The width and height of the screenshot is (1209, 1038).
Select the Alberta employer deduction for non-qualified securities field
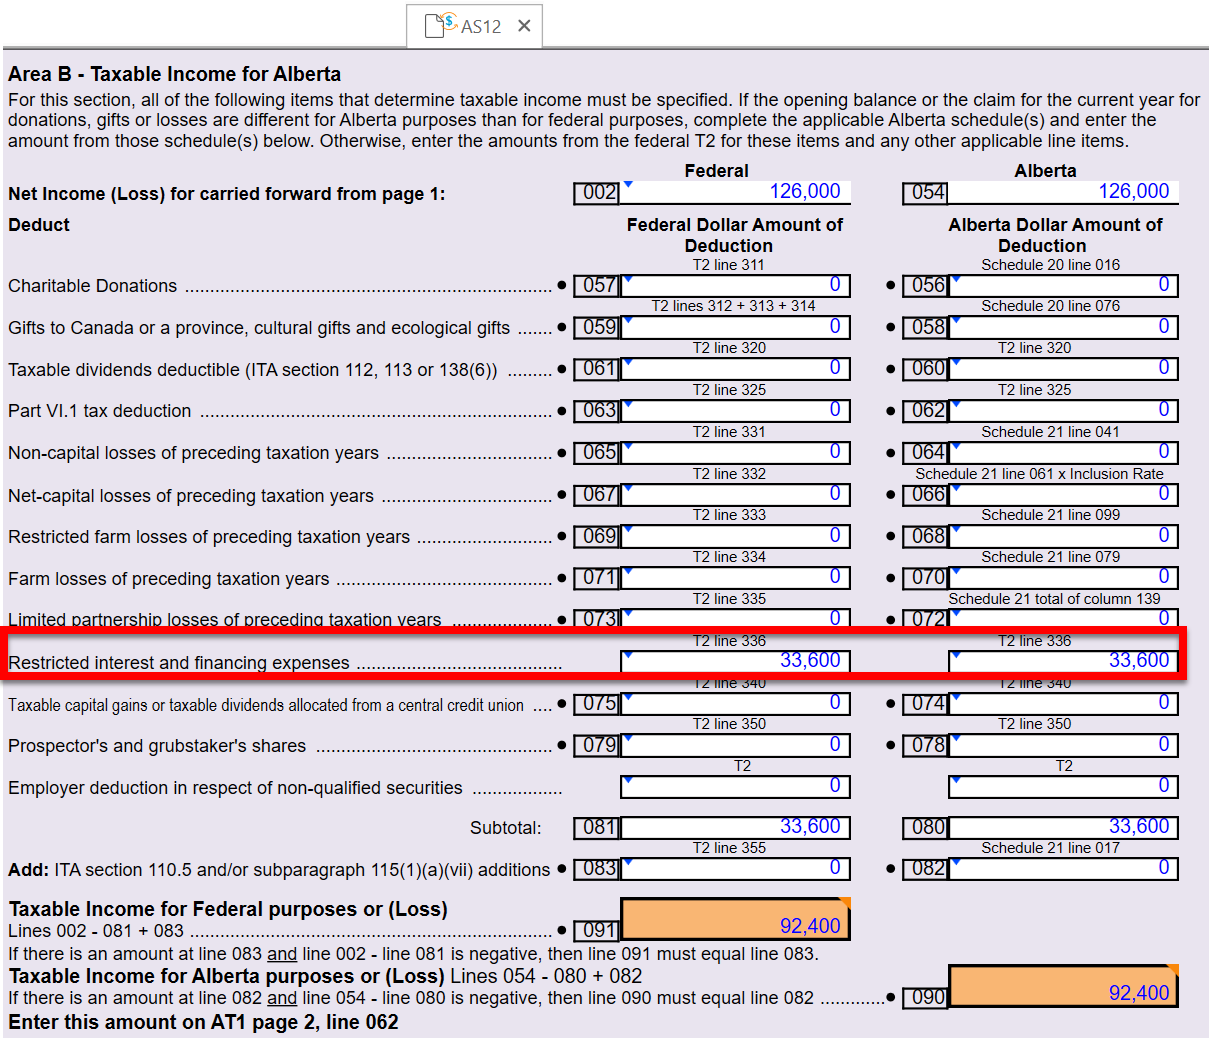click(x=1063, y=786)
